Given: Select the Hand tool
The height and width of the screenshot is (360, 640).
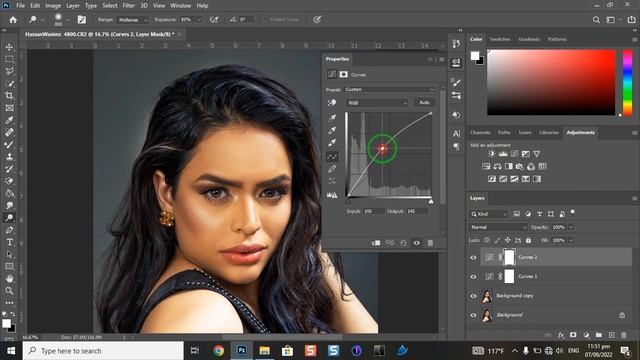Looking at the screenshot, I should tap(9, 279).
